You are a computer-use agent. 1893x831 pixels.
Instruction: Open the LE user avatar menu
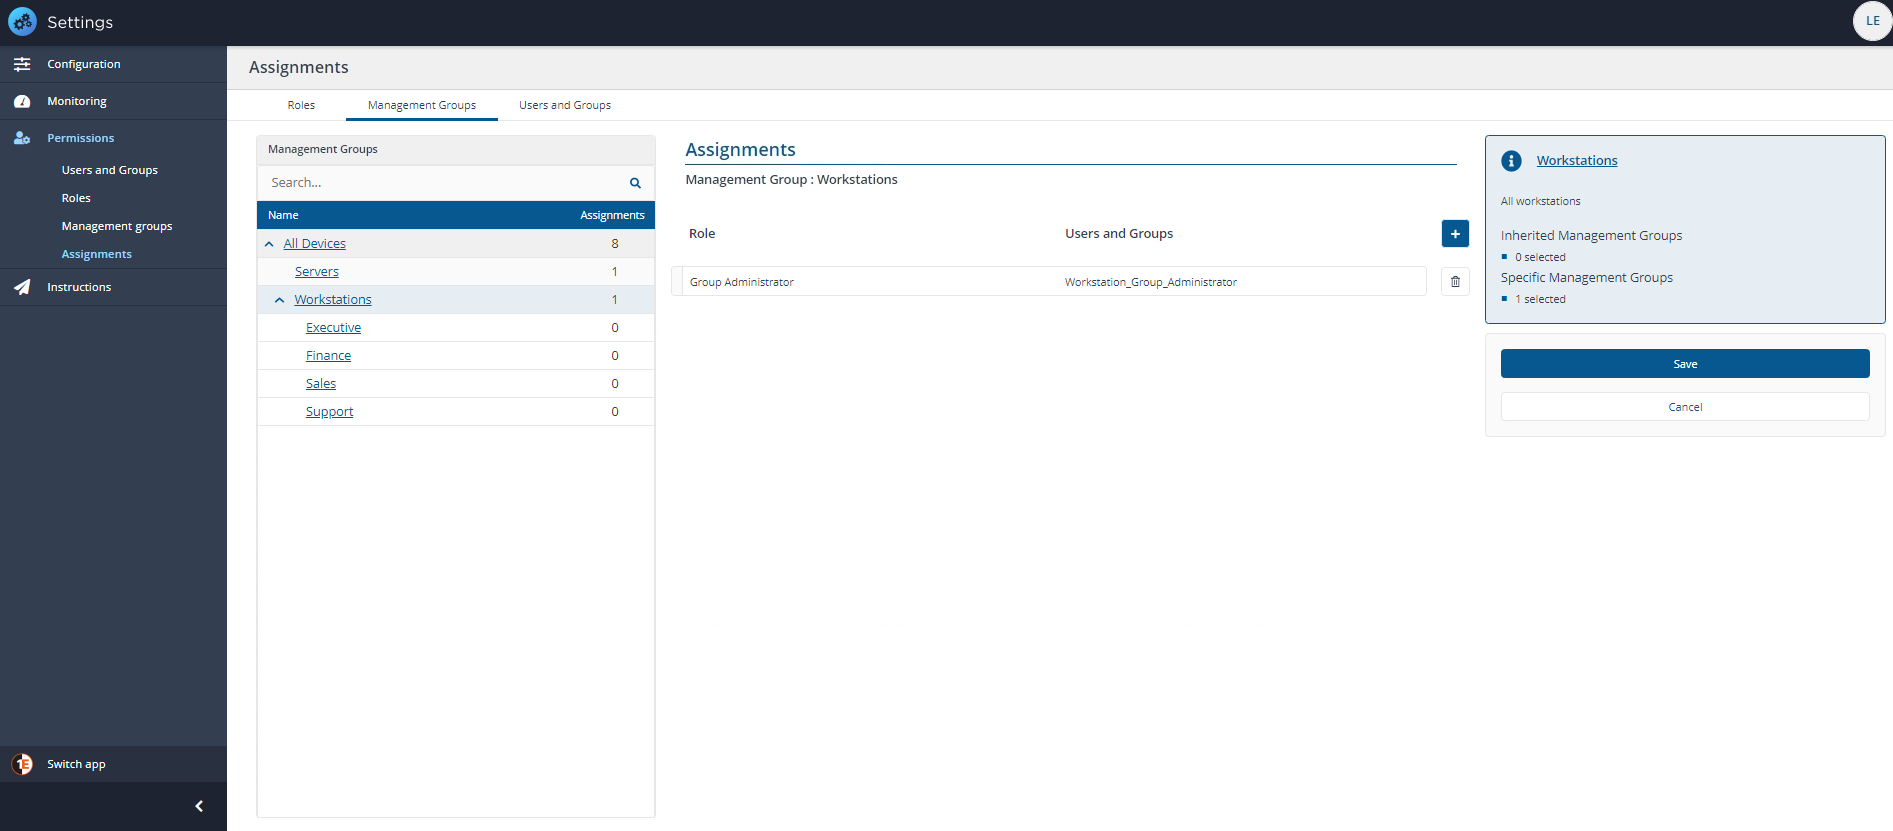pyautogui.click(x=1872, y=21)
